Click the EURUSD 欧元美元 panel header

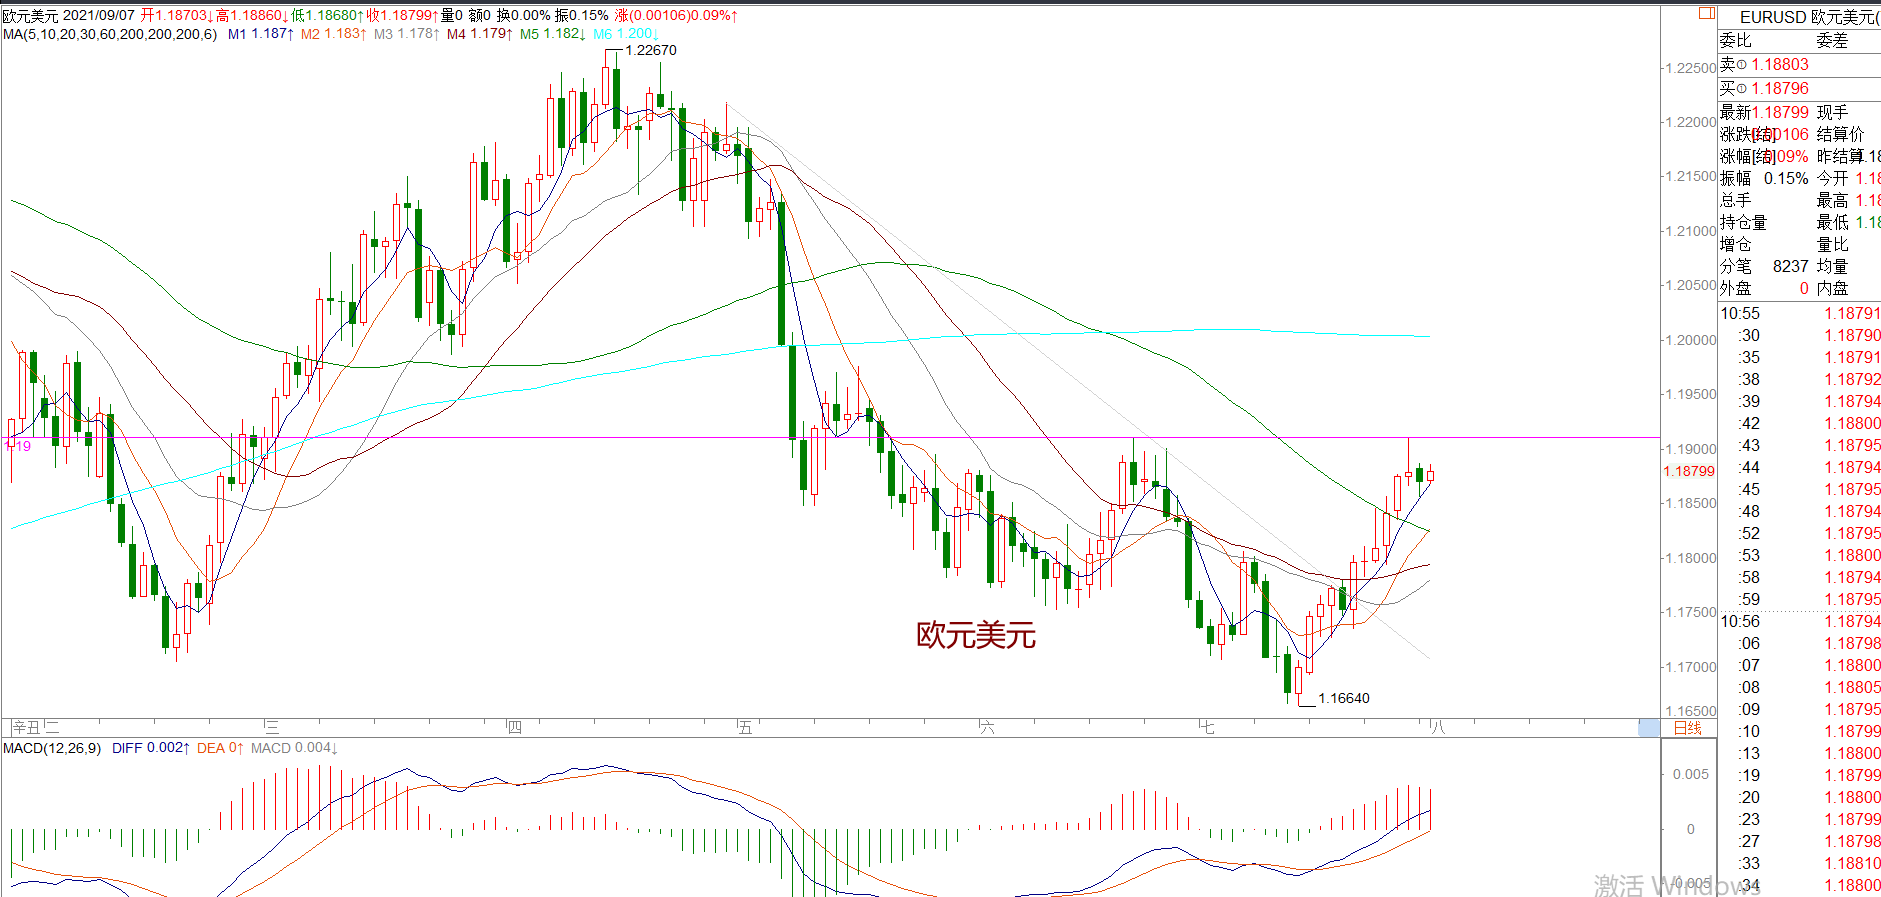(1810, 17)
